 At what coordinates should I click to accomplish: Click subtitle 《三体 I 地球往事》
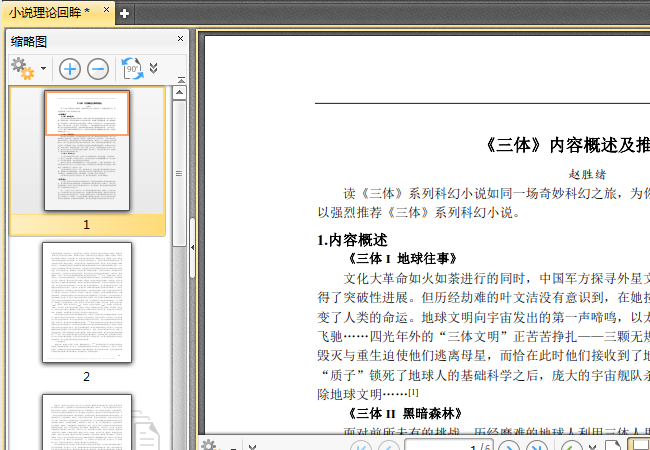pyautogui.click(x=401, y=259)
